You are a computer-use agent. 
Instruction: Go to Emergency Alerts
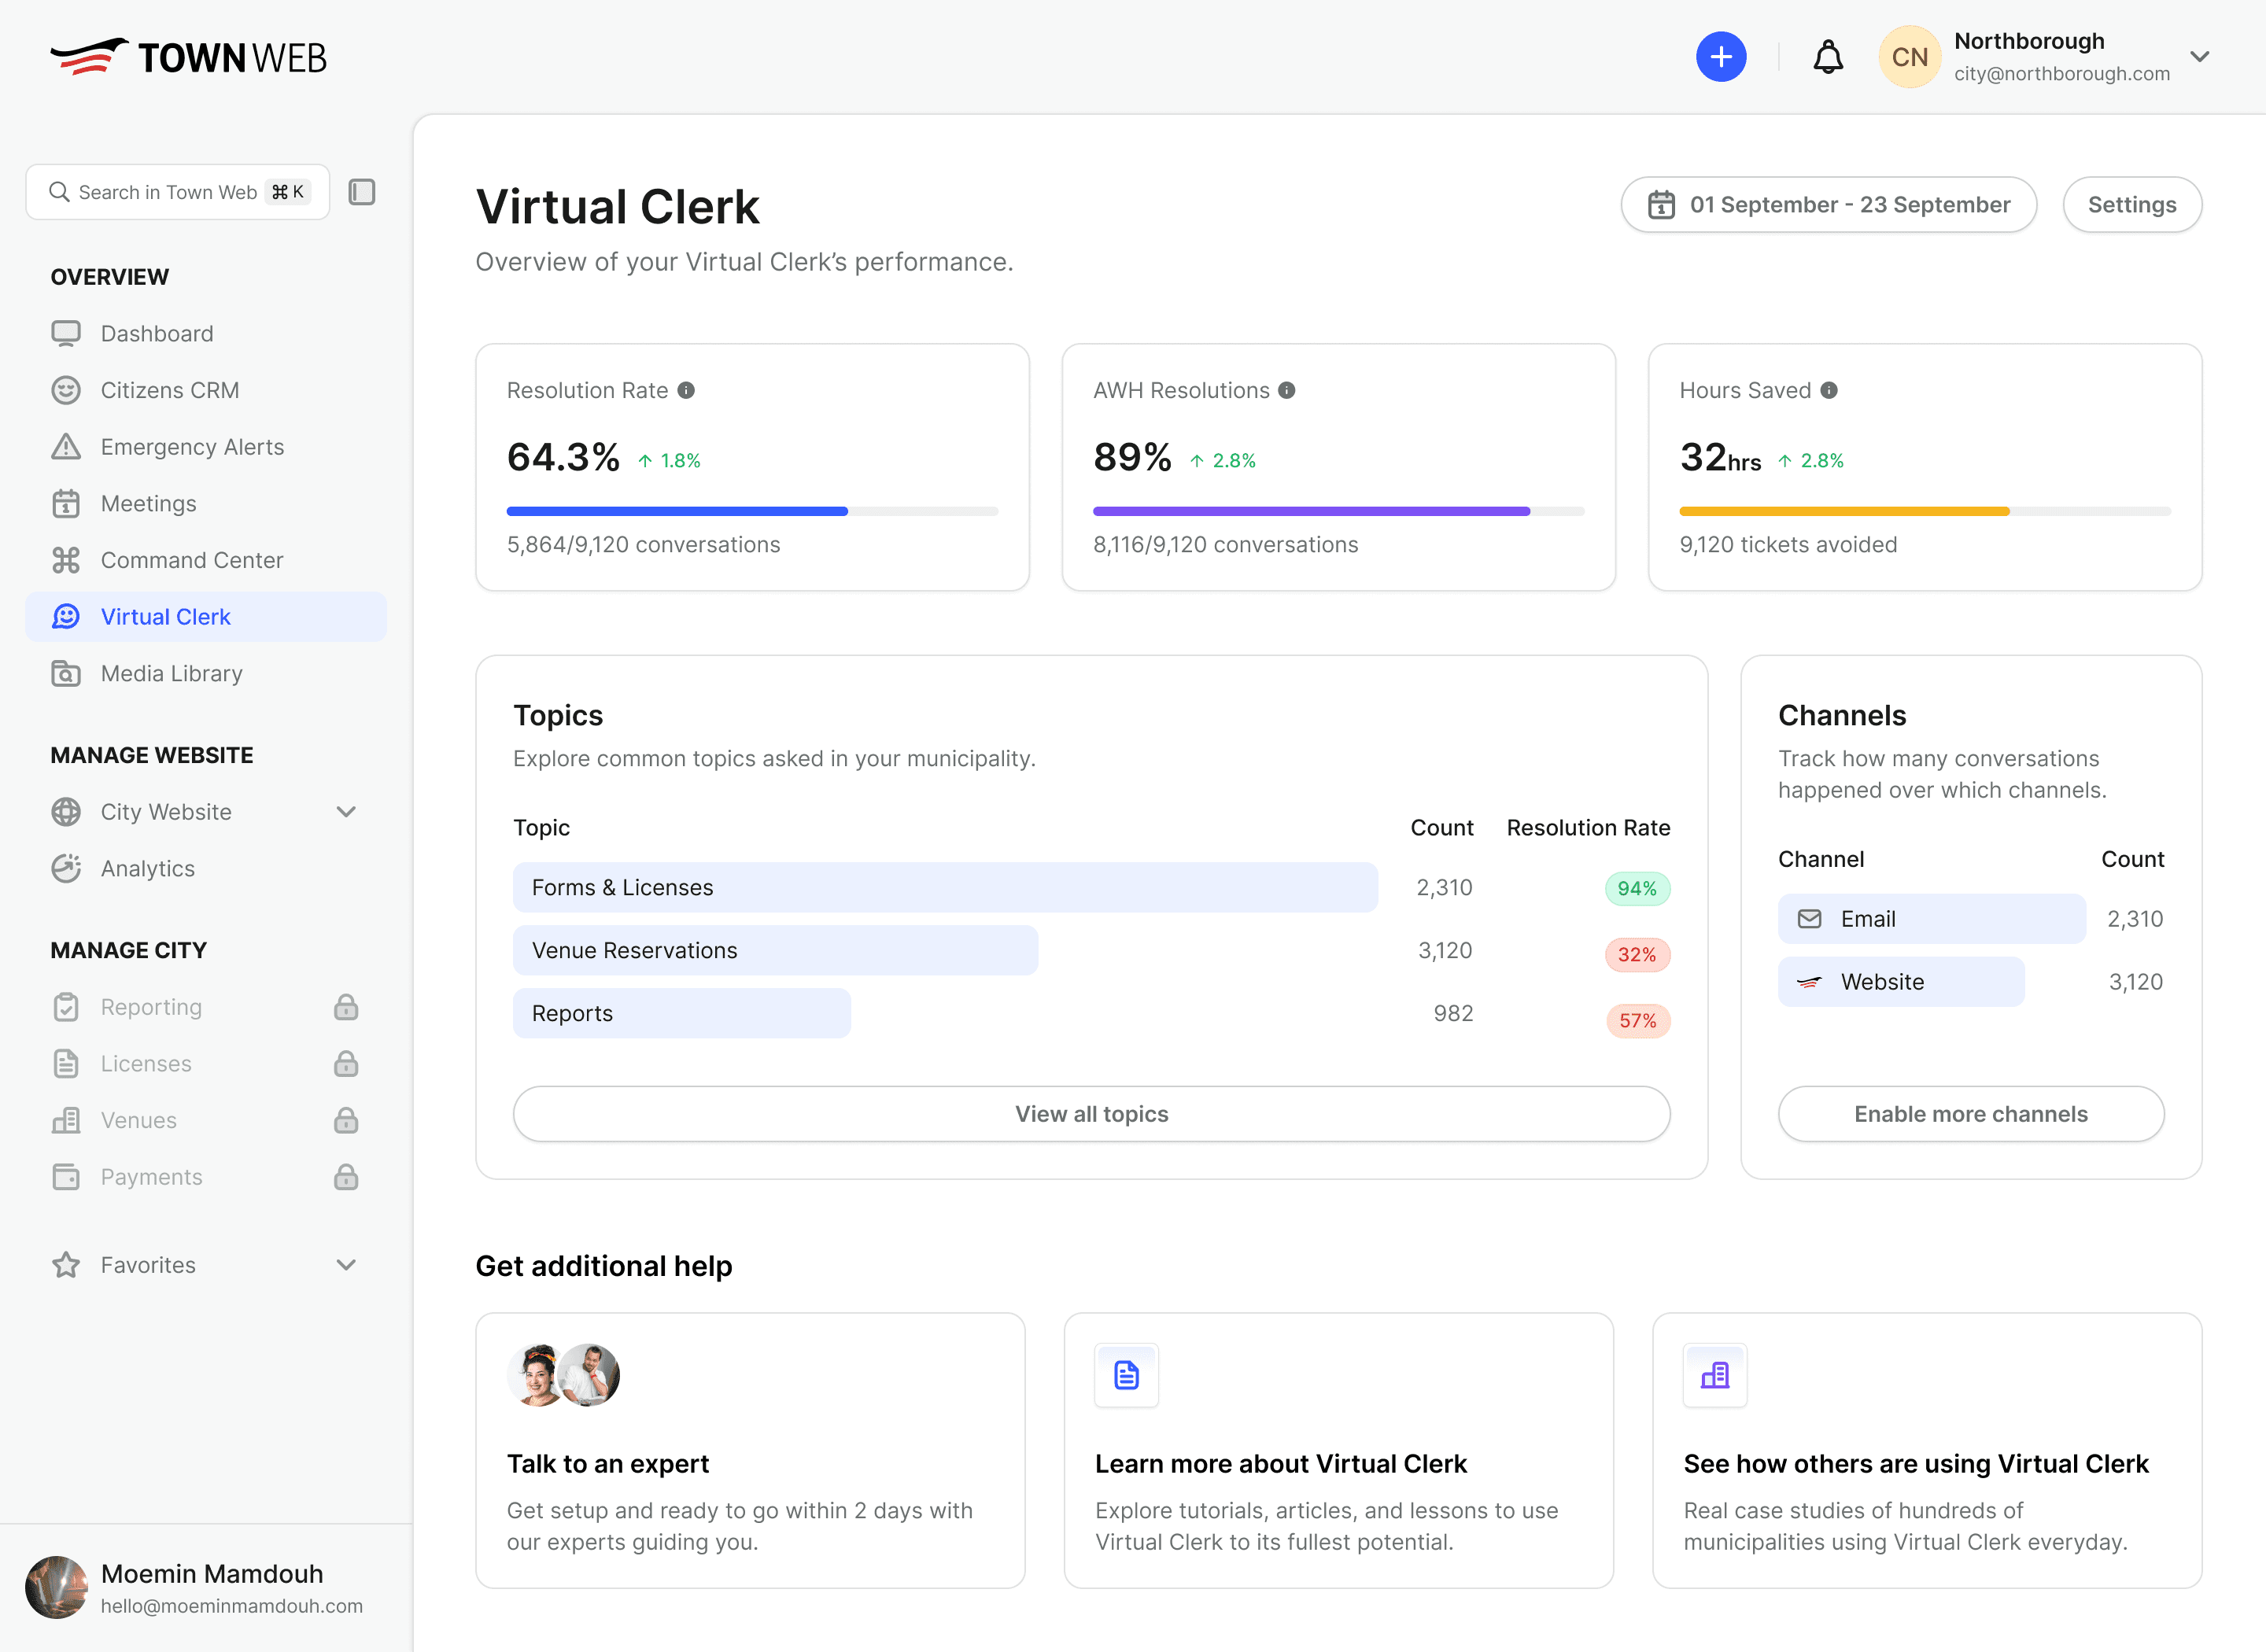pos(206,447)
